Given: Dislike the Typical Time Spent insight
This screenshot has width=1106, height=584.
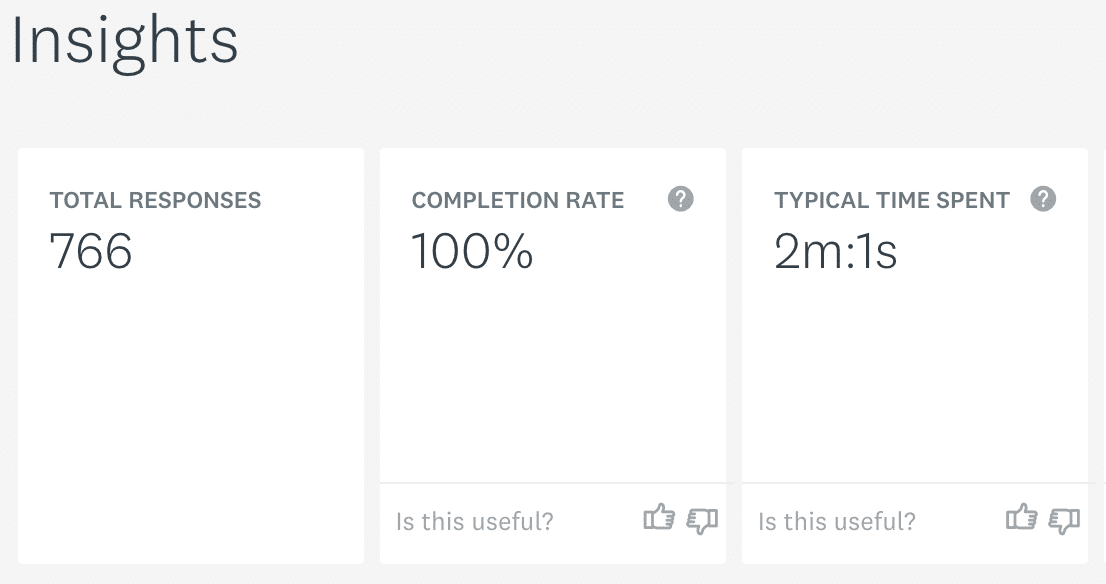Looking at the screenshot, I should point(1064,520).
